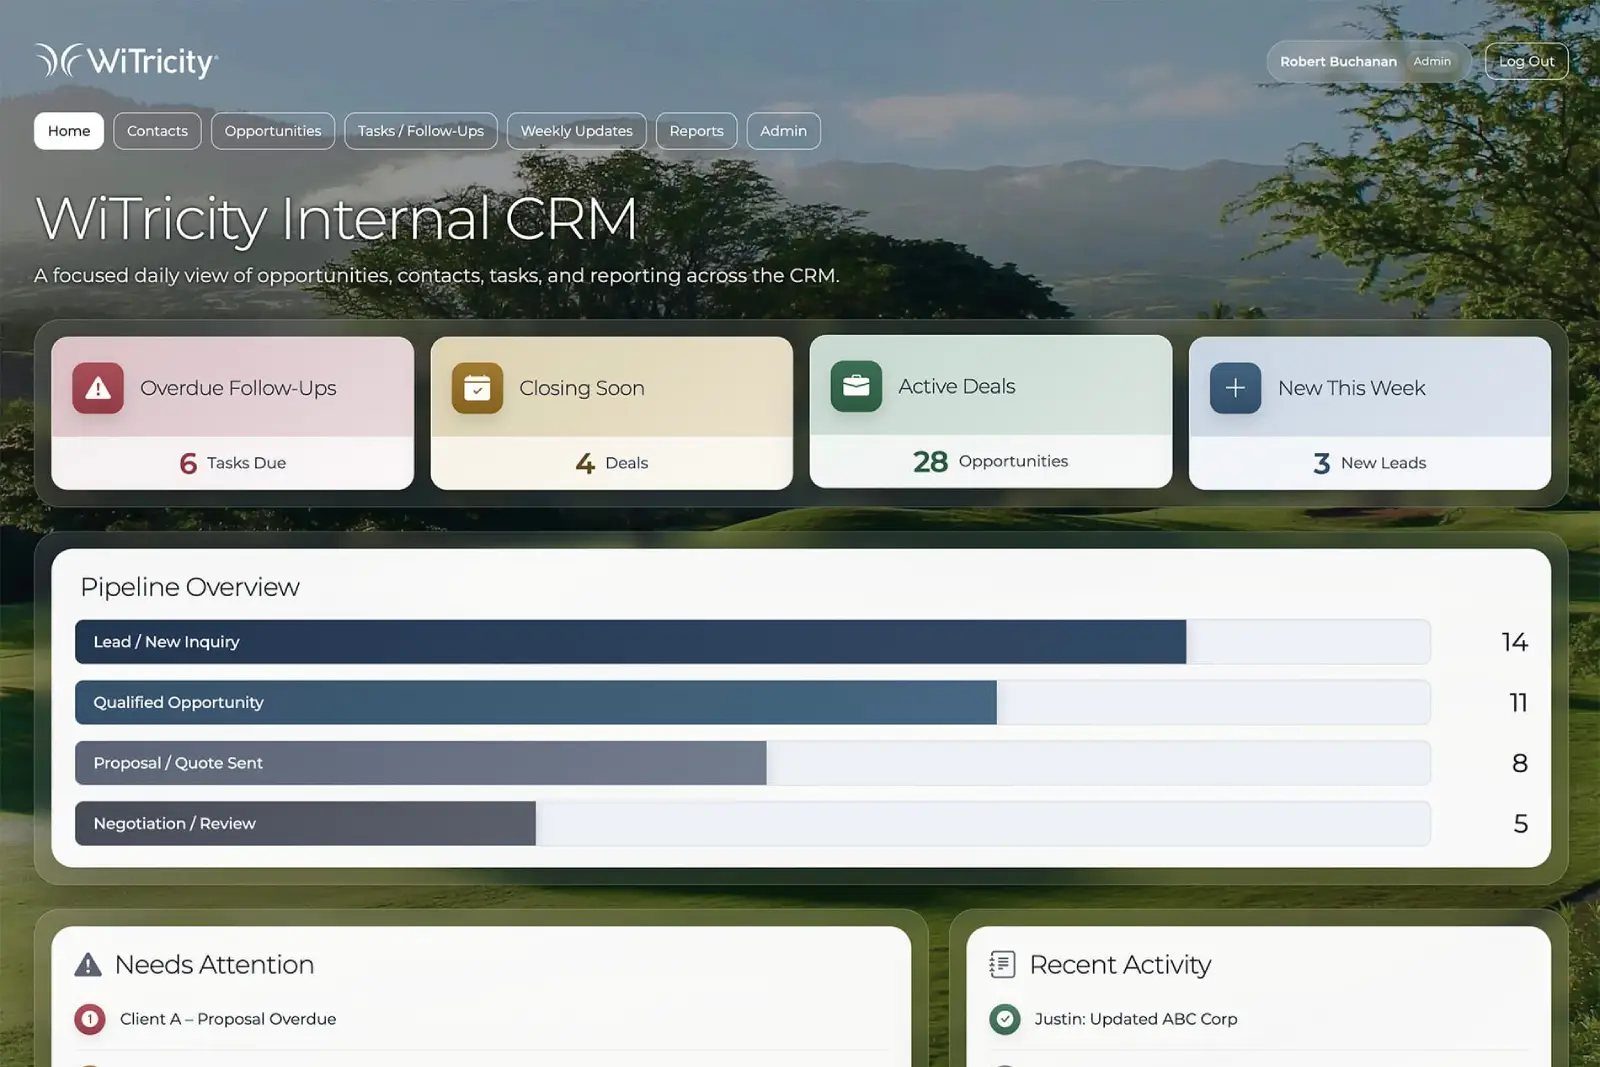Click the Robert Buchanan user badge
1600x1067 pixels.
click(x=1368, y=61)
